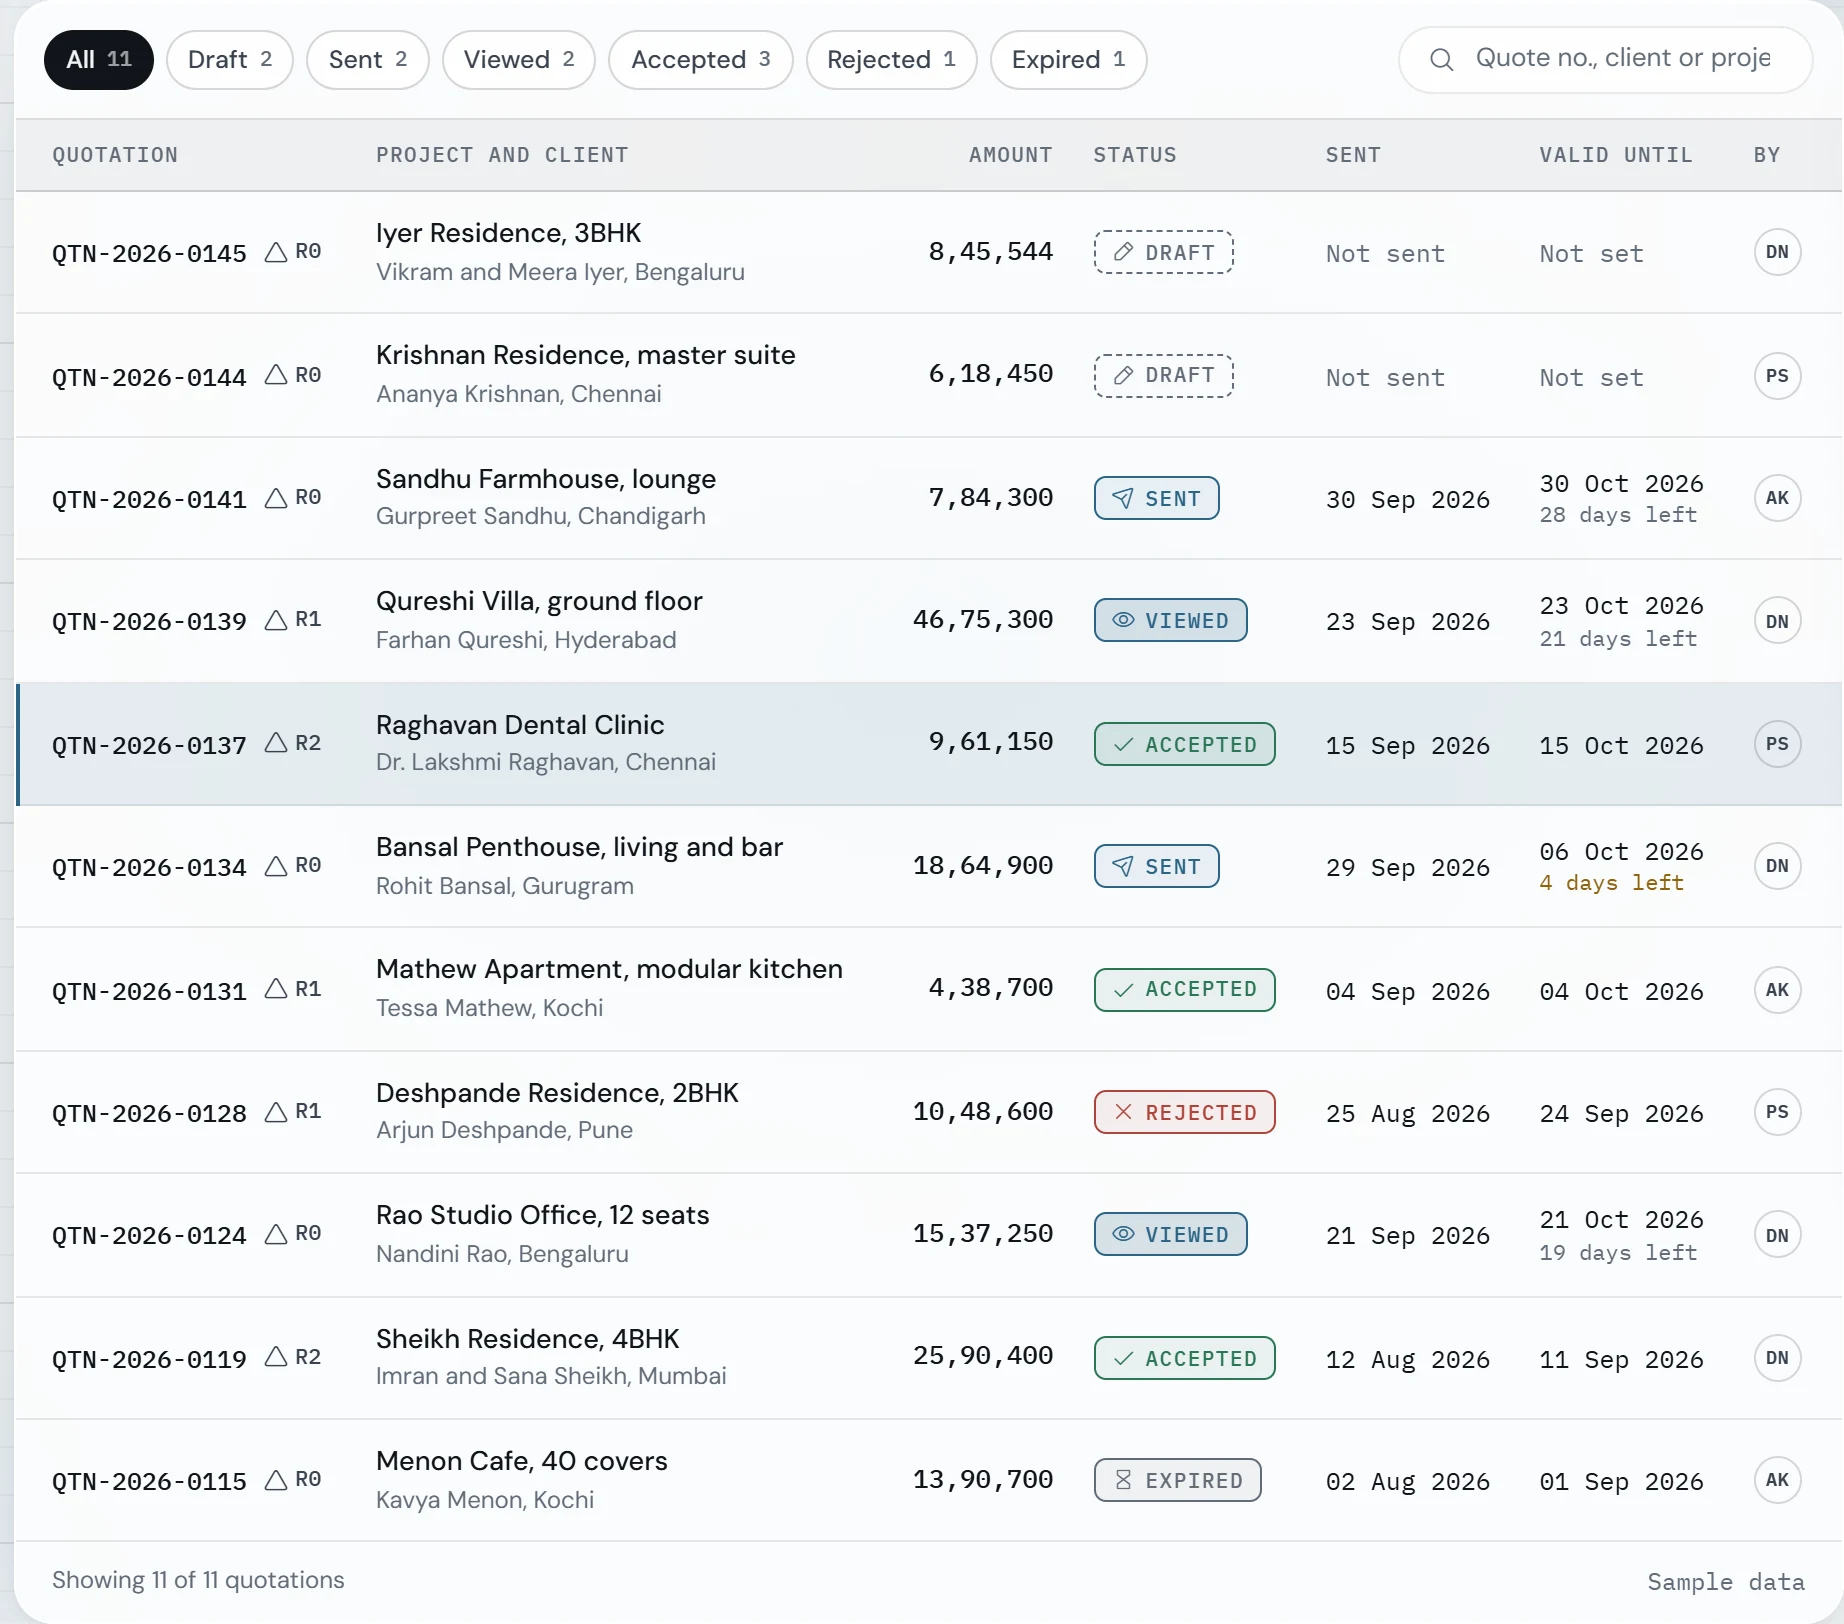Open the Sent filter tab

tap(368, 60)
